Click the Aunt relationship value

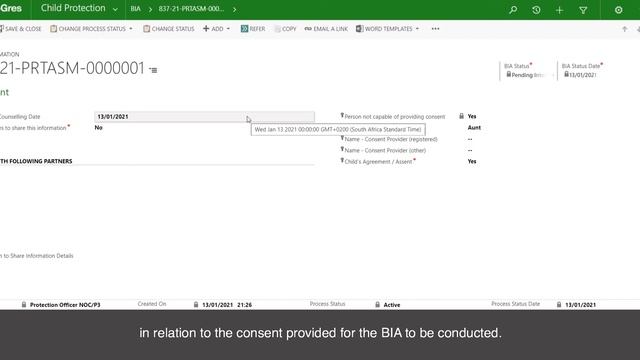pos(474,128)
